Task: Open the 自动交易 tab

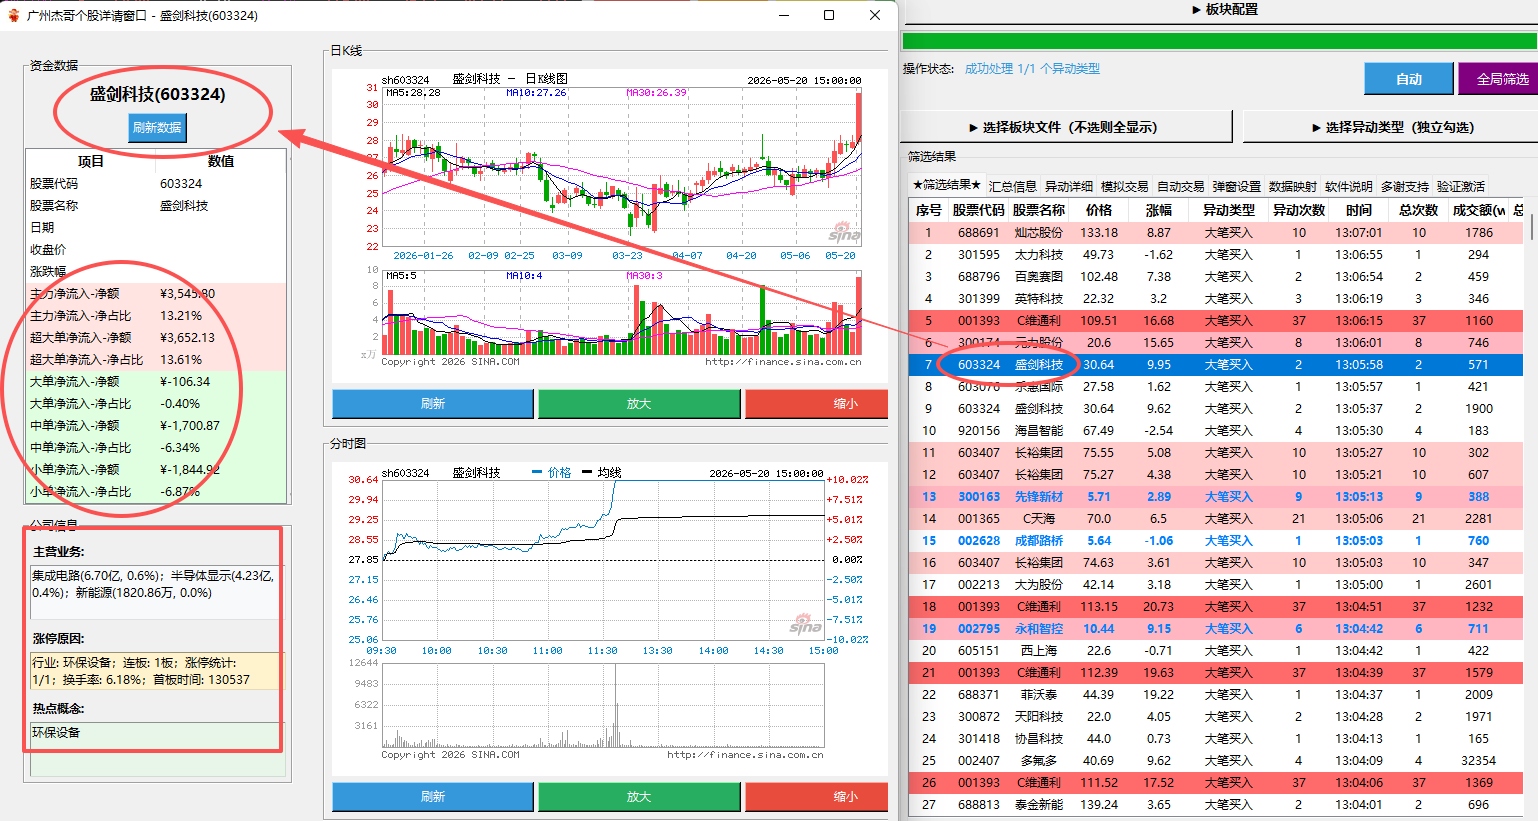Action: 1181,187
